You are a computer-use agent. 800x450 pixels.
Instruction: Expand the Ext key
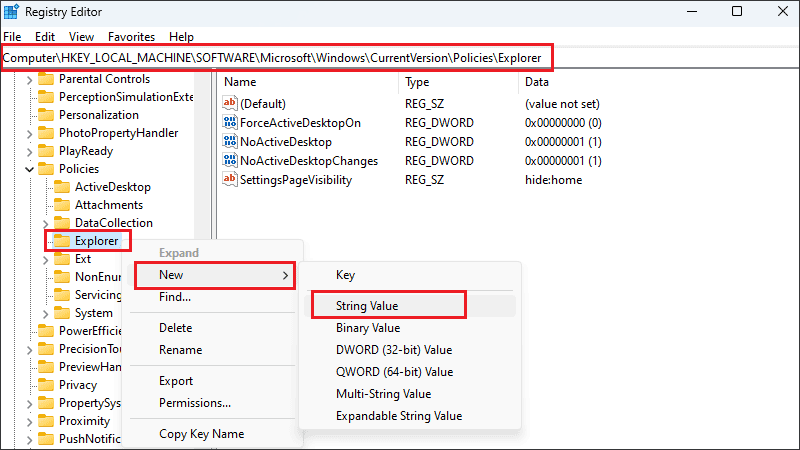(45, 260)
